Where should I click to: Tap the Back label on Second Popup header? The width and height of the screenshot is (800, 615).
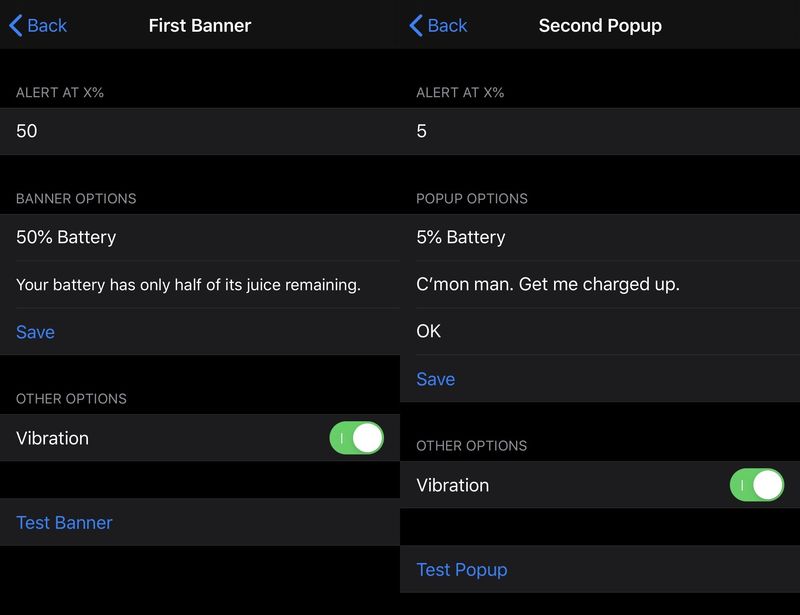coord(447,26)
